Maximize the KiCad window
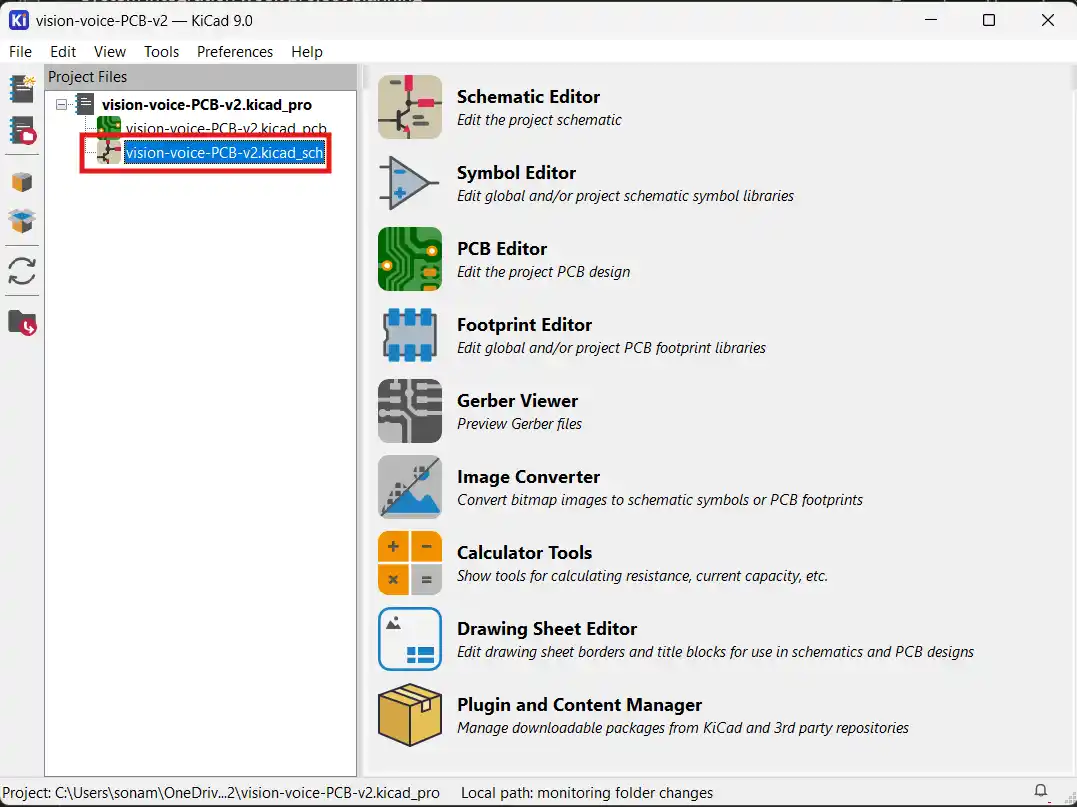The width and height of the screenshot is (1077, 807). click(988, 20)
